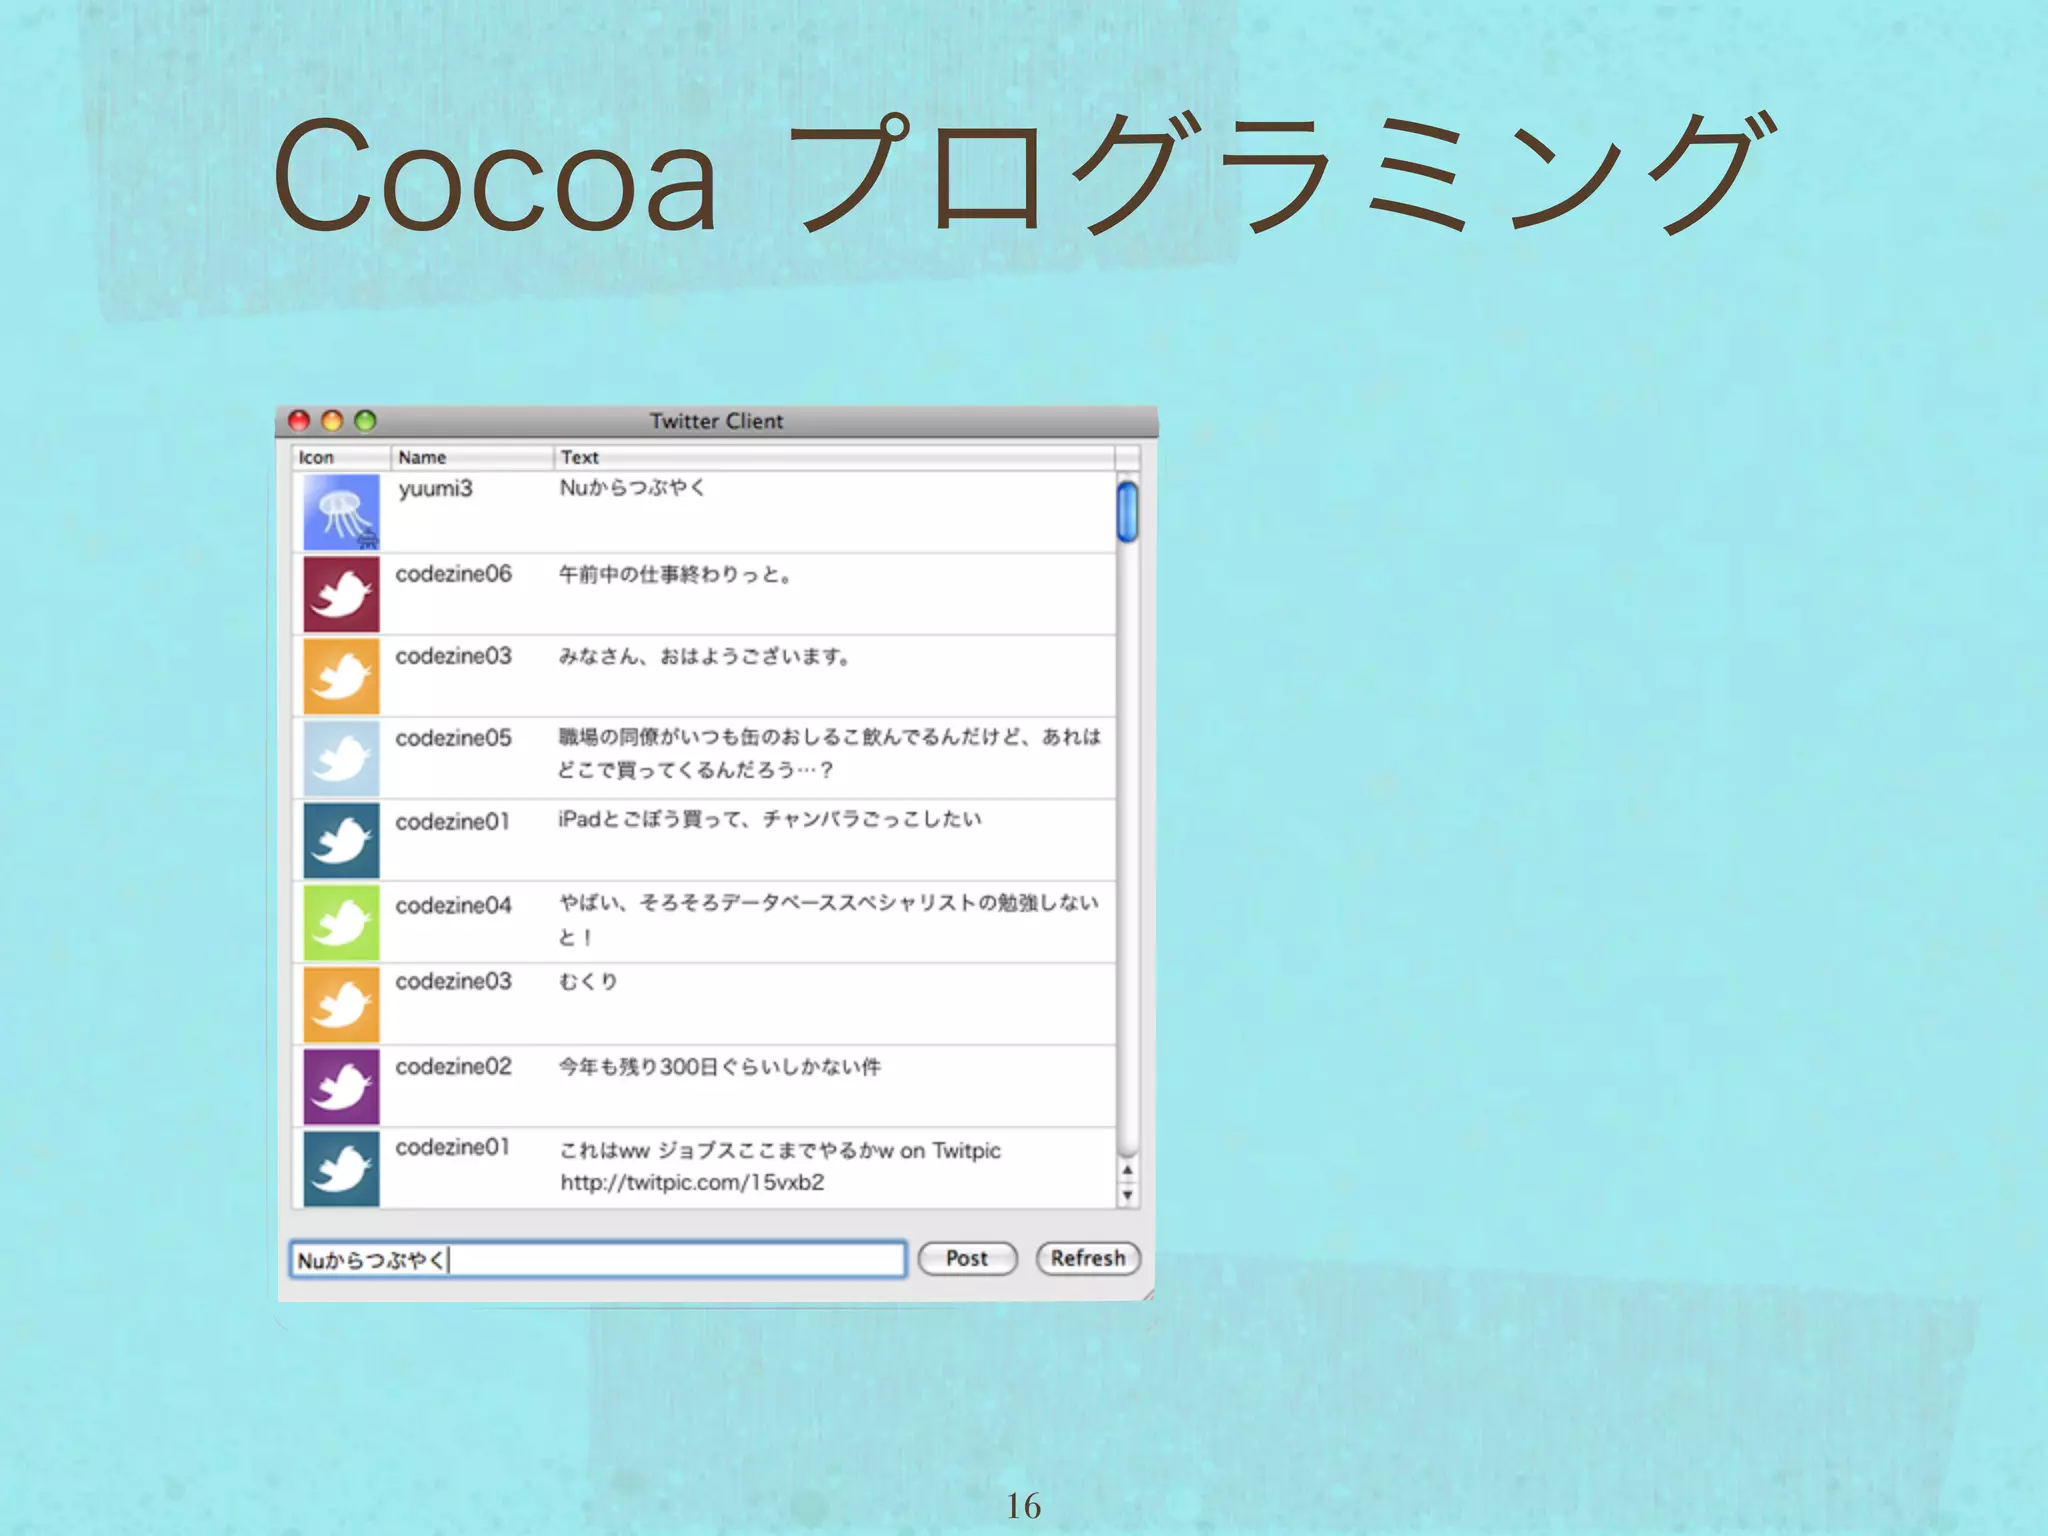The width and height of the screenshot is (2048, 1536).
Task: Click the bottom row's codezine01 bird icon
Action: 341,1168
